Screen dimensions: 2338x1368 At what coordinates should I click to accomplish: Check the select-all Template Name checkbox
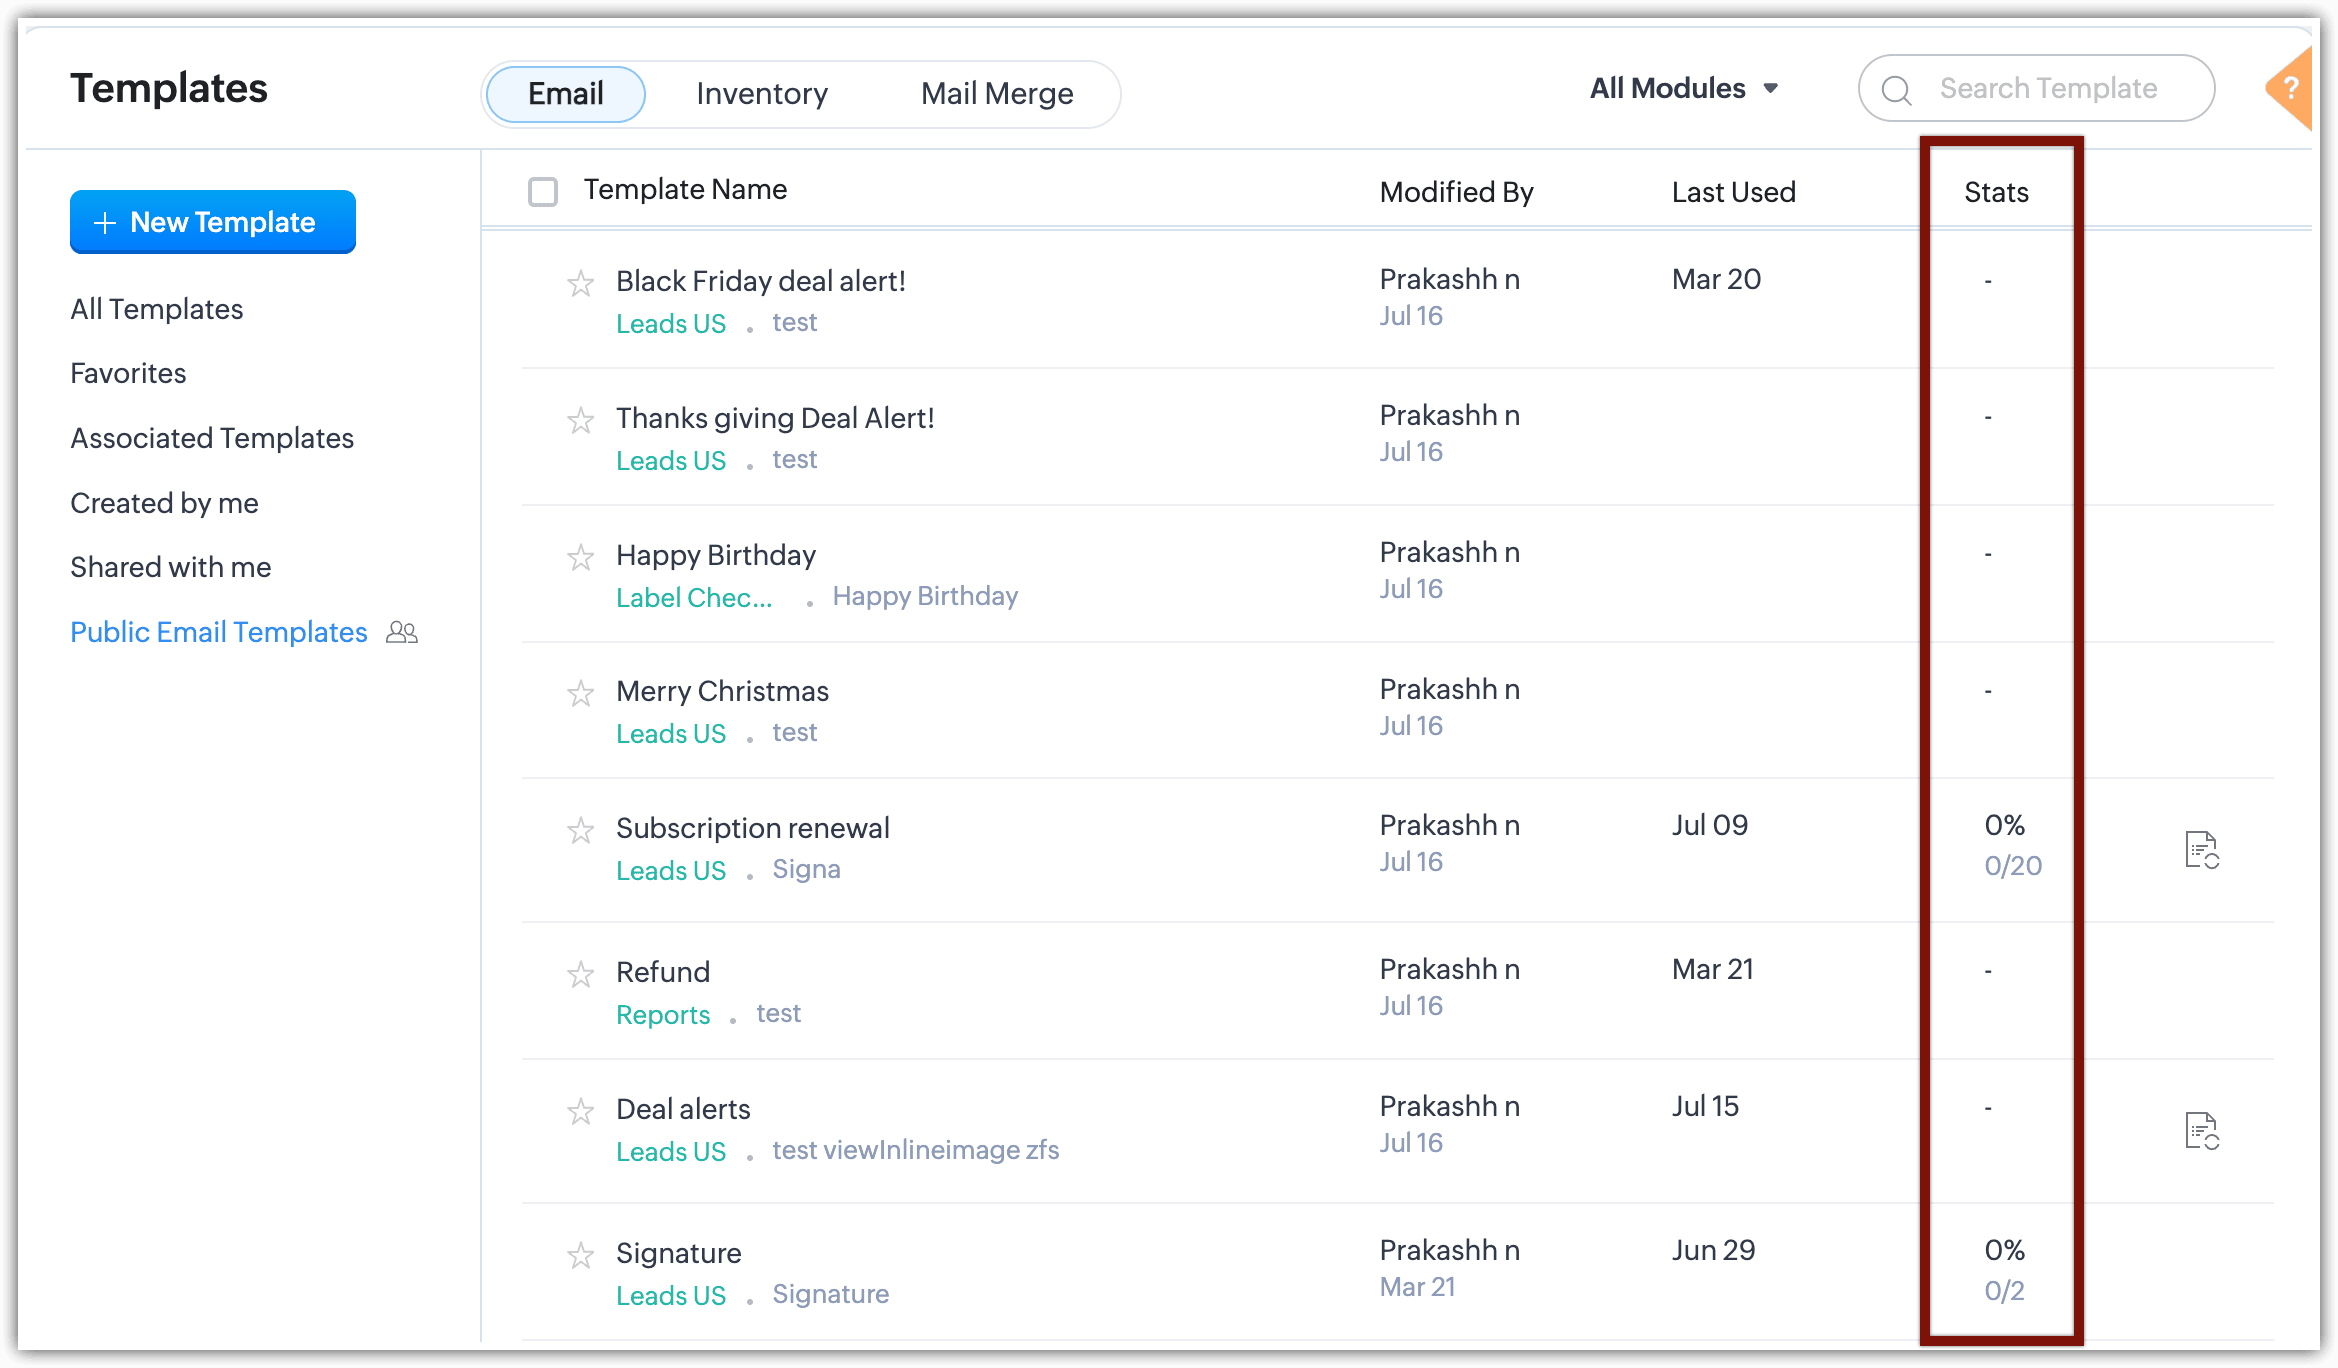tap(543, 191)
